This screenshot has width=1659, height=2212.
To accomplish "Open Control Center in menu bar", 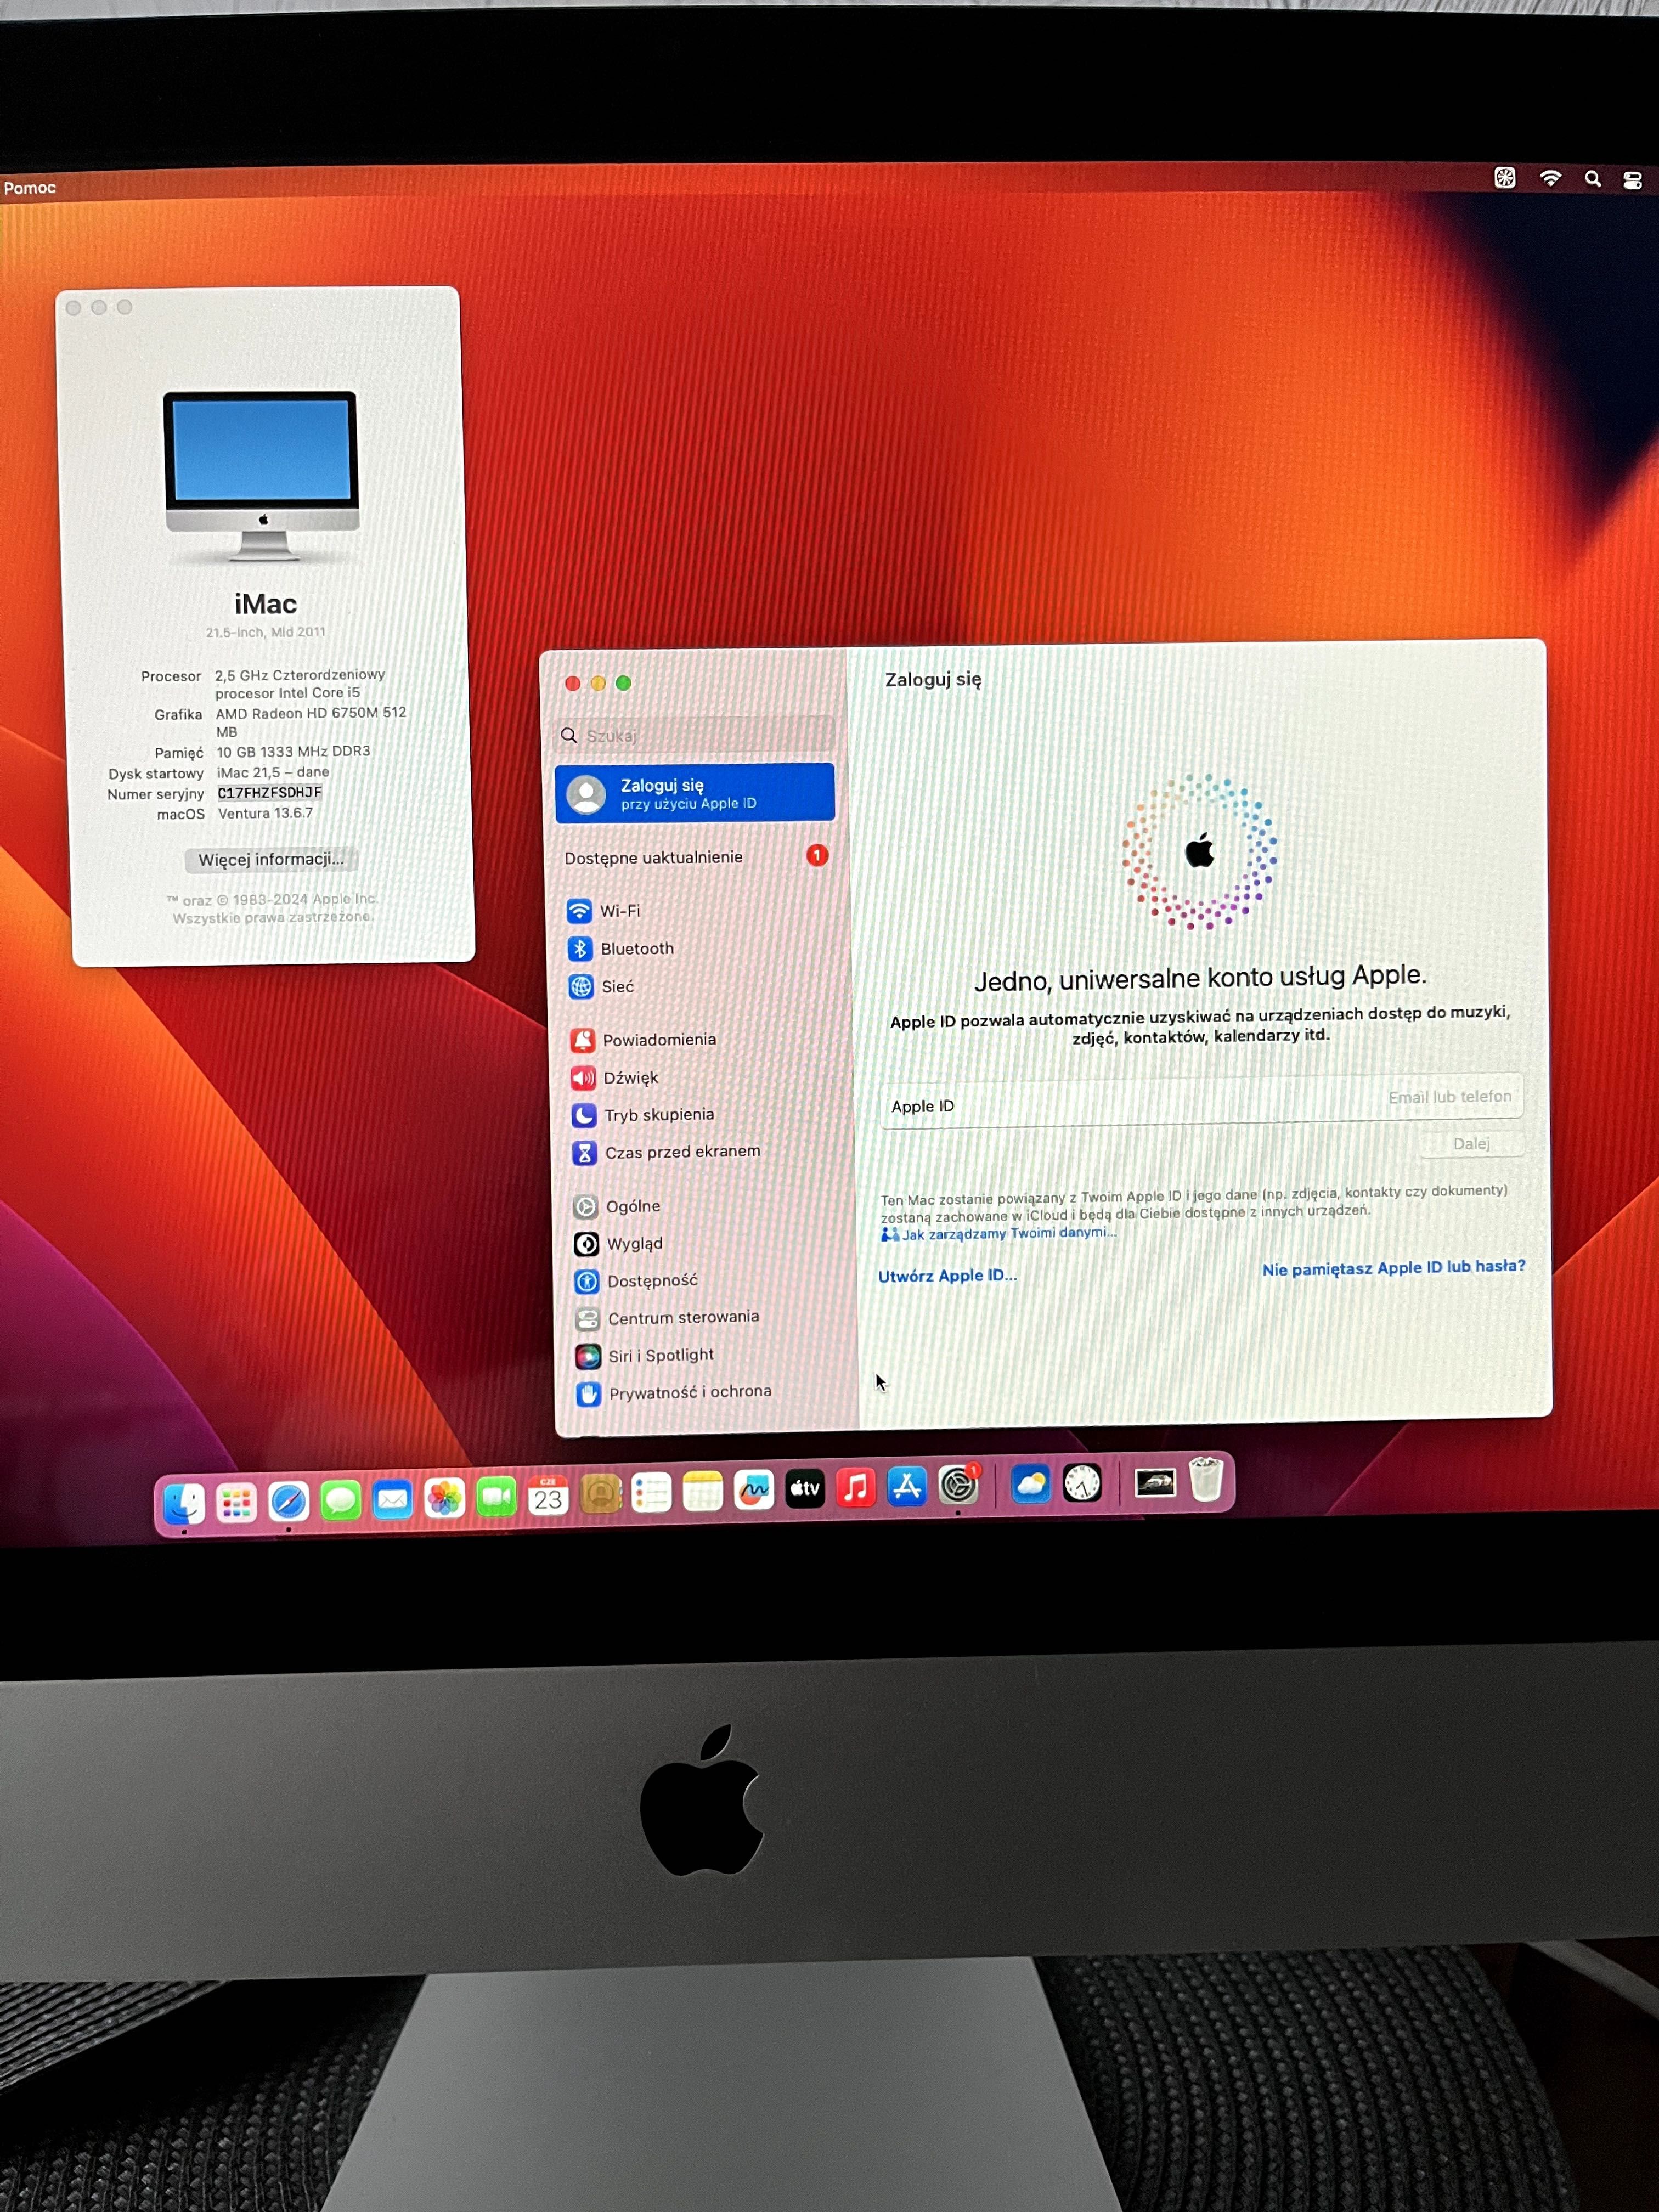I will (x=1633, y=180).
